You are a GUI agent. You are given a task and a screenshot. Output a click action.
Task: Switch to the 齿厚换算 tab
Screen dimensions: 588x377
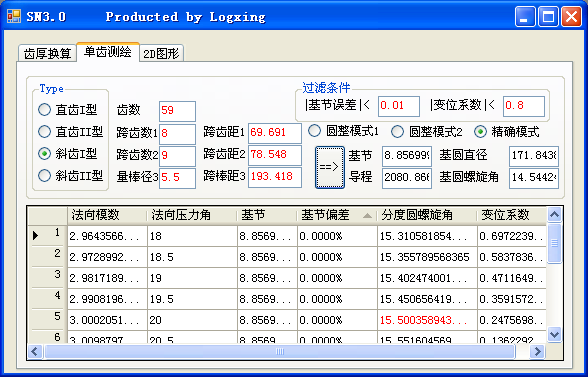pos(47,53)
